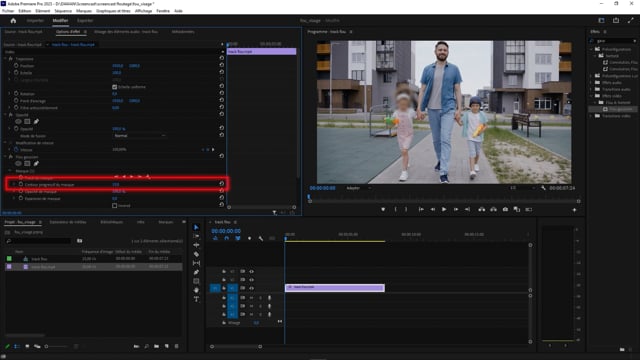This screenshot has width=640, height=360.
Task: Toggle snapping magnet in timeline
Action: (x=227, y=238)
